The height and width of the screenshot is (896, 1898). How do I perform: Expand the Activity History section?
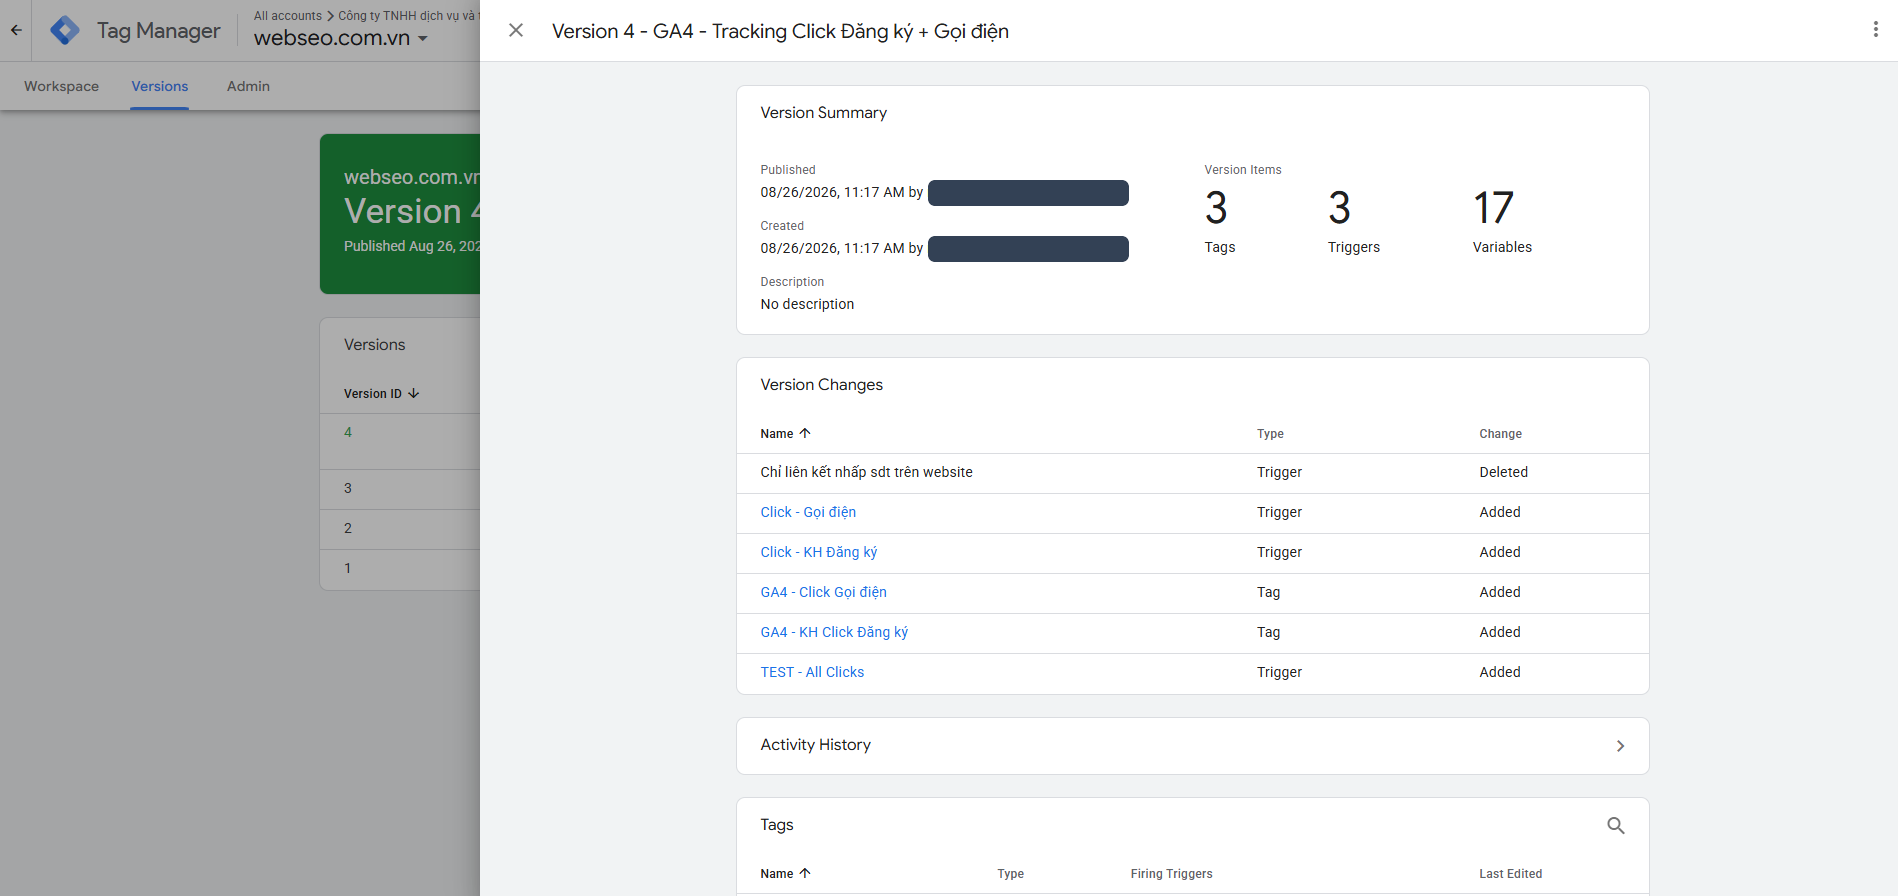[x=1192, y=745]
